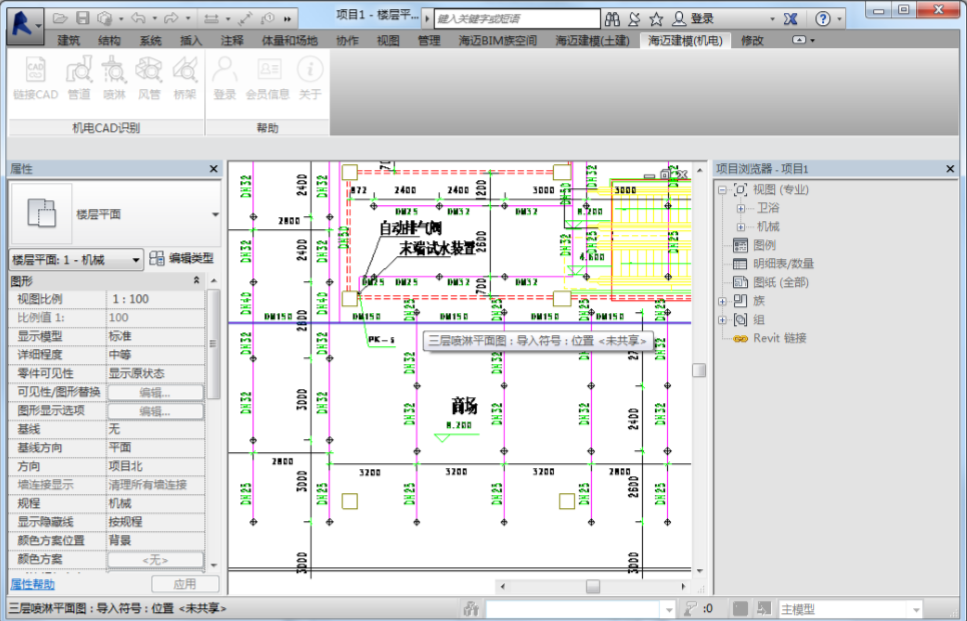The image size is (967, 621).
Task: Collapse the 图形 properties section
Action: click(x=197, y=281)
